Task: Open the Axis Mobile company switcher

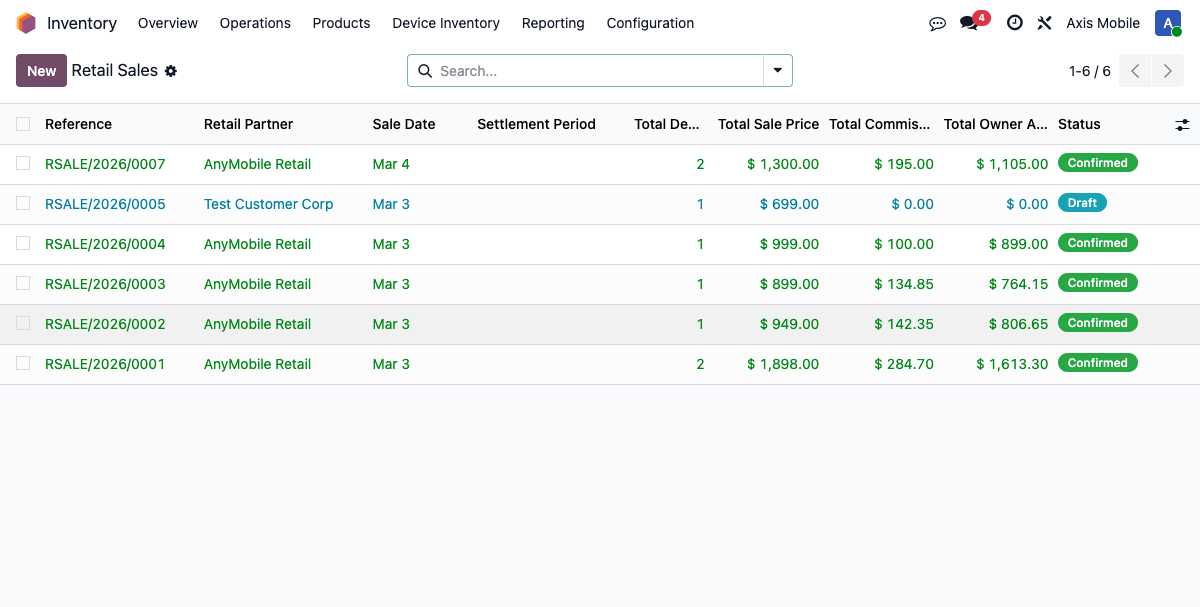Action: click(x=1103, y=23)
